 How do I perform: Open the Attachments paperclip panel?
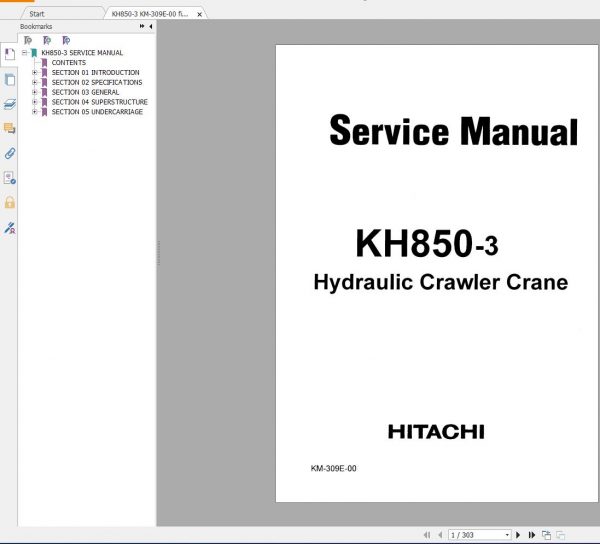[x=10, y=153]
